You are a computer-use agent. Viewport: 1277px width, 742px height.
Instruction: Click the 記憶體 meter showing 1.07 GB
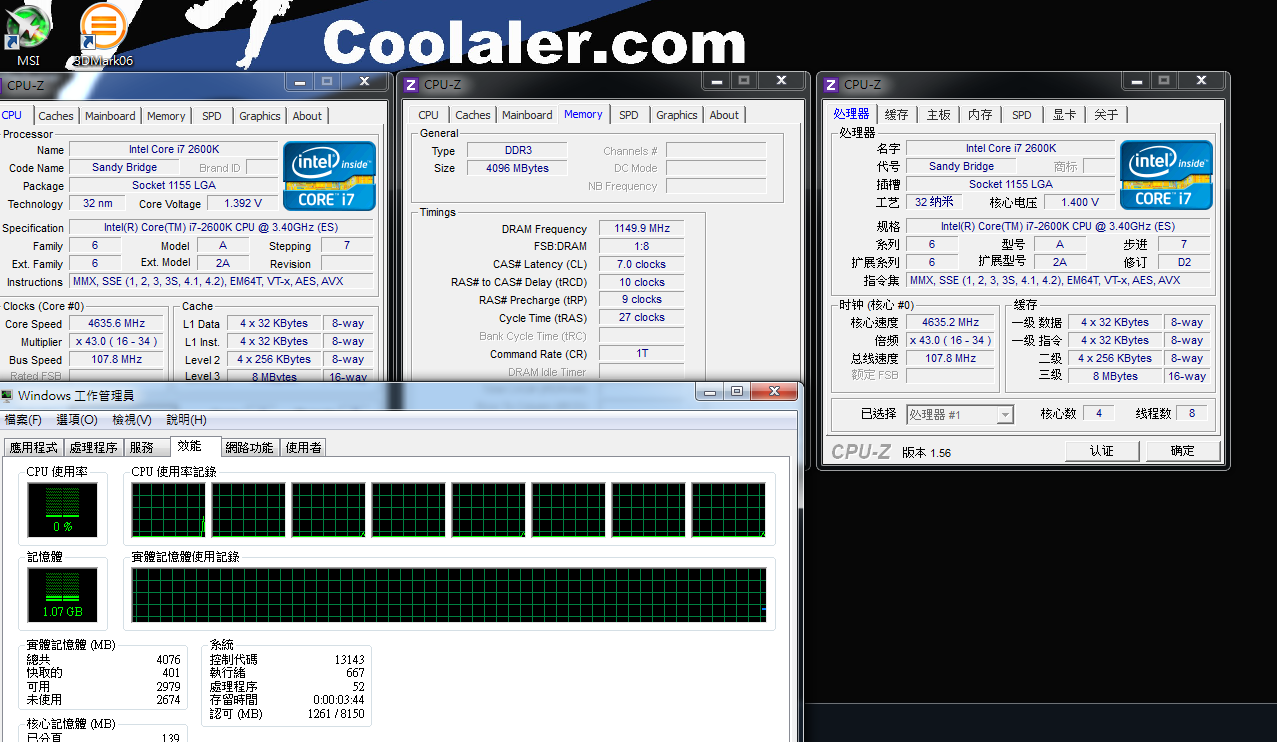(62, 595)
